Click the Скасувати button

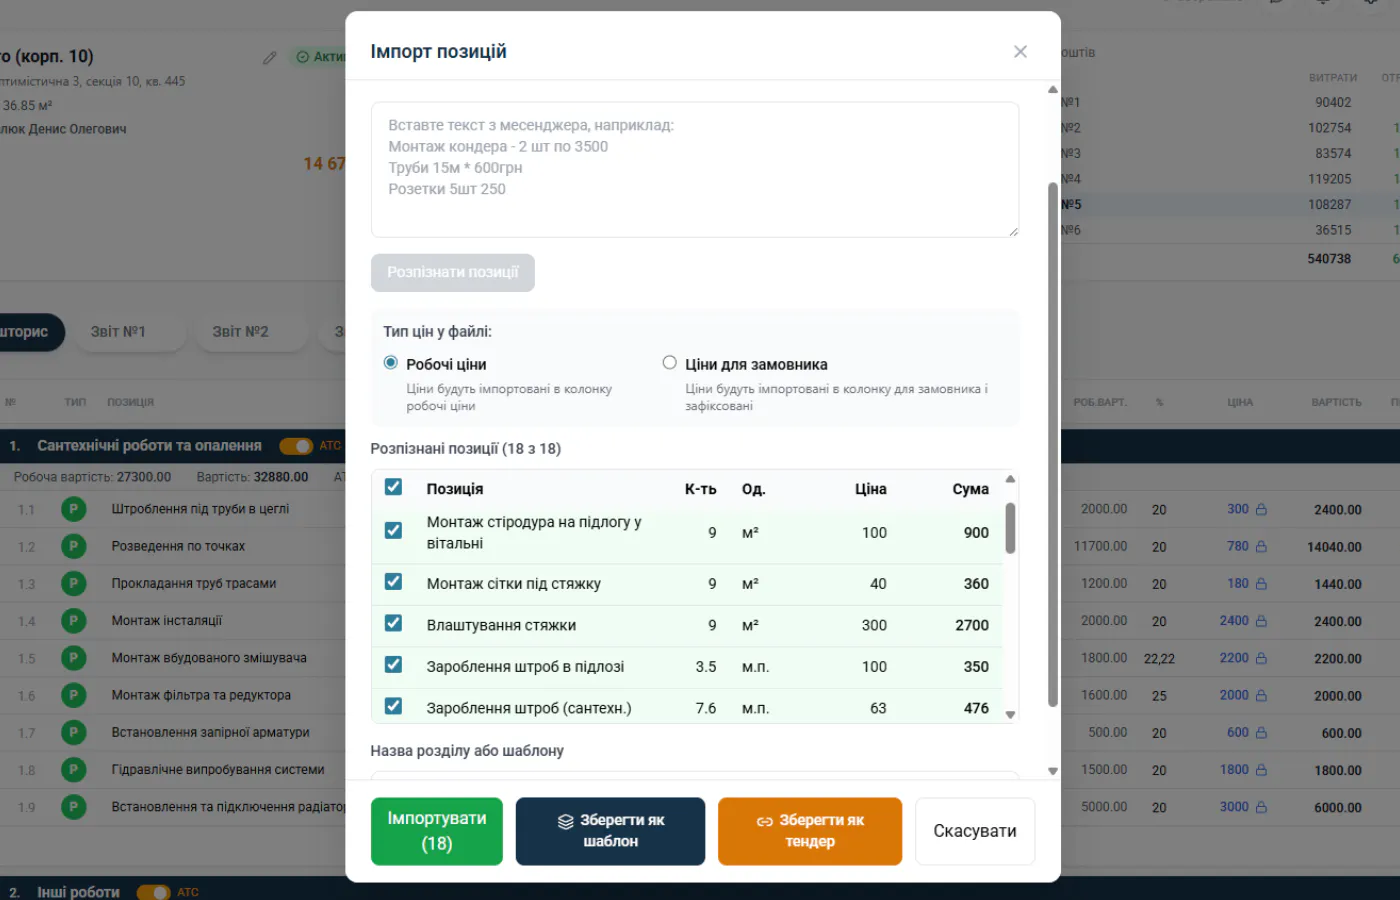975,831
